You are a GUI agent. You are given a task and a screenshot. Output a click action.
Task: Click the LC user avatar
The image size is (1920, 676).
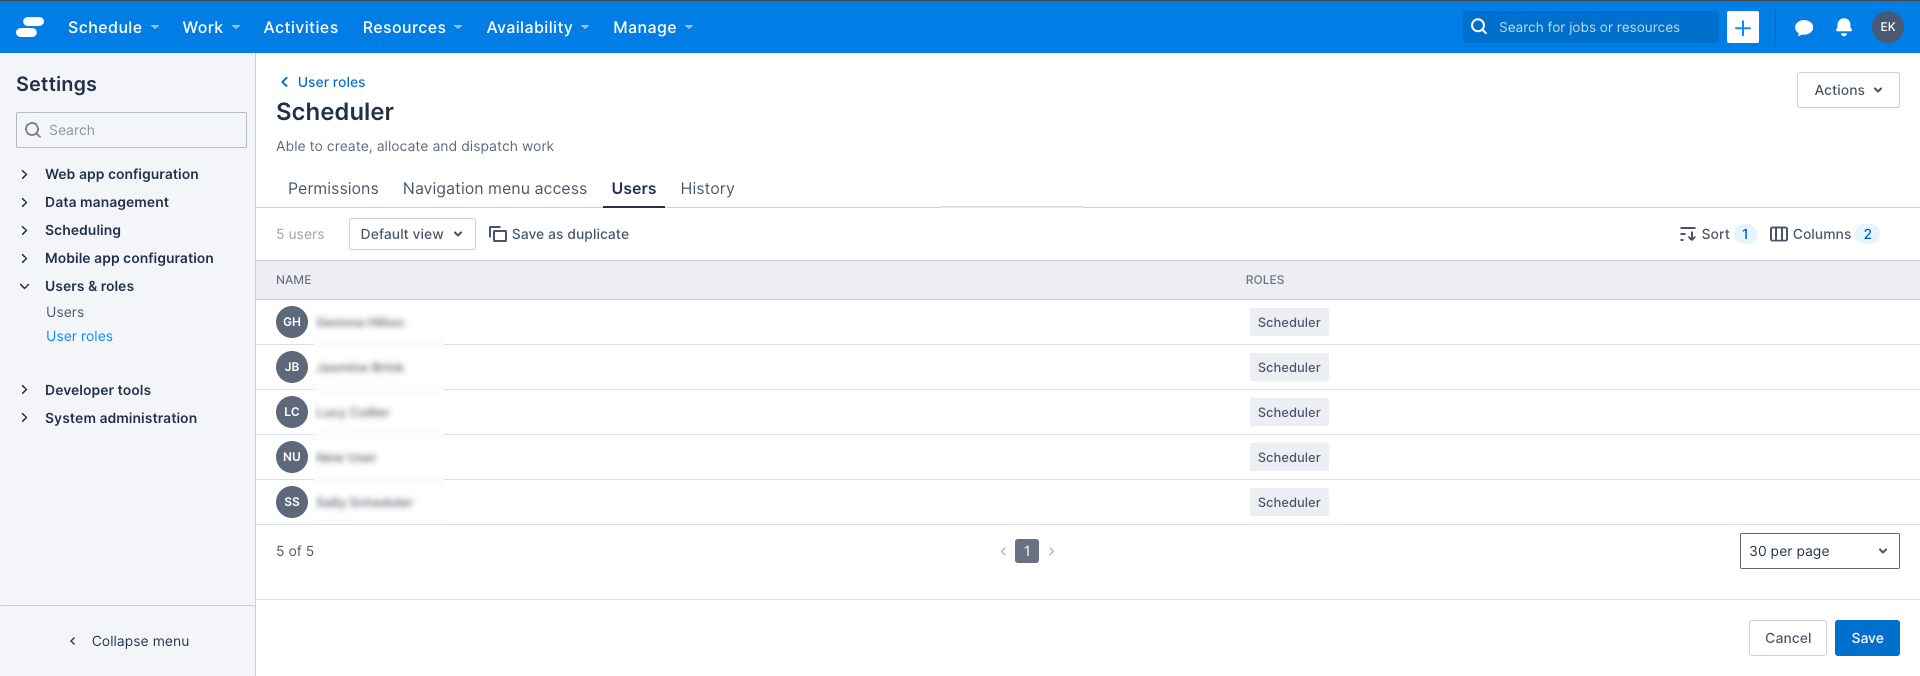click(292, 412)
